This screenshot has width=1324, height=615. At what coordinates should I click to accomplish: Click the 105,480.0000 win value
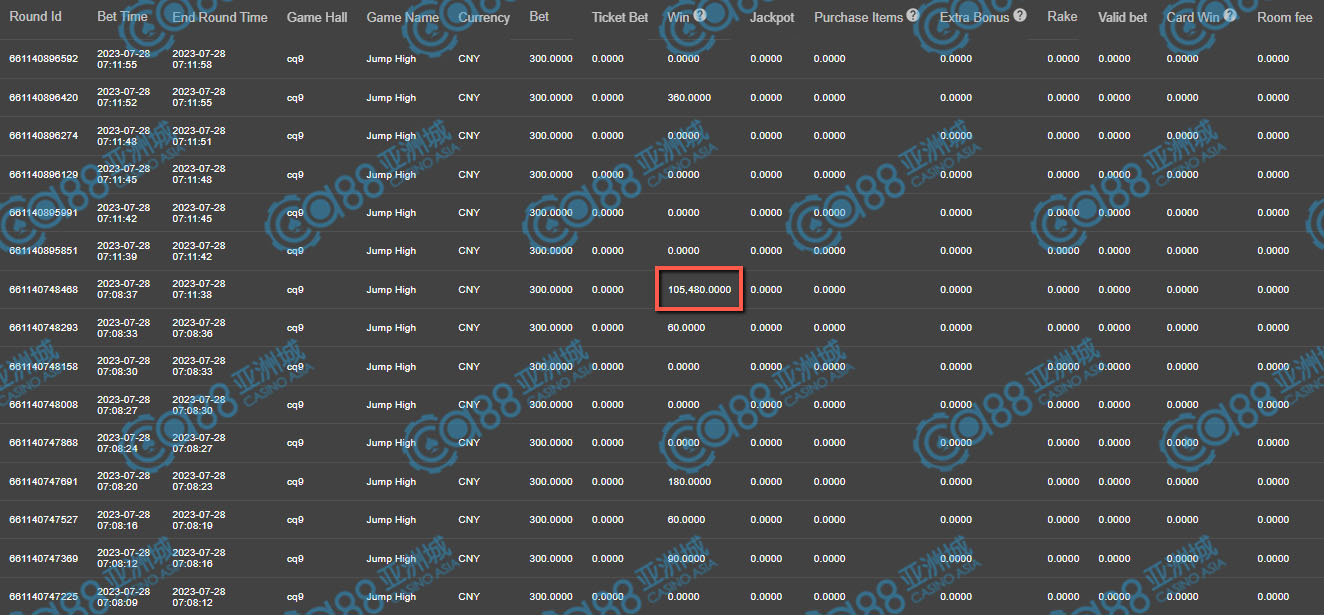click(699, 290)
